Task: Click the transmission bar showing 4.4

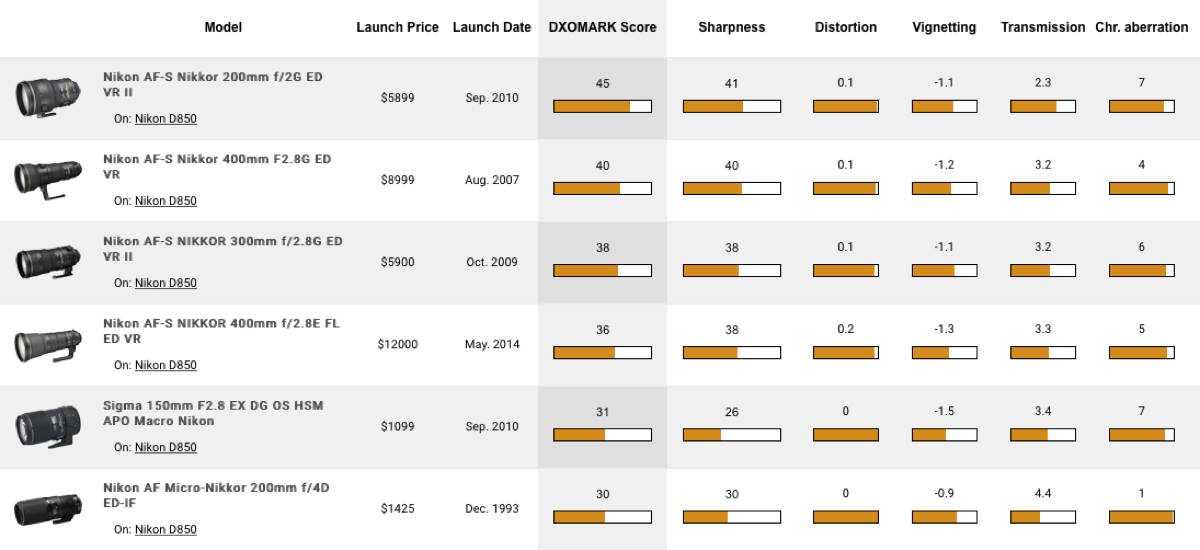Action: (1043, 517)
